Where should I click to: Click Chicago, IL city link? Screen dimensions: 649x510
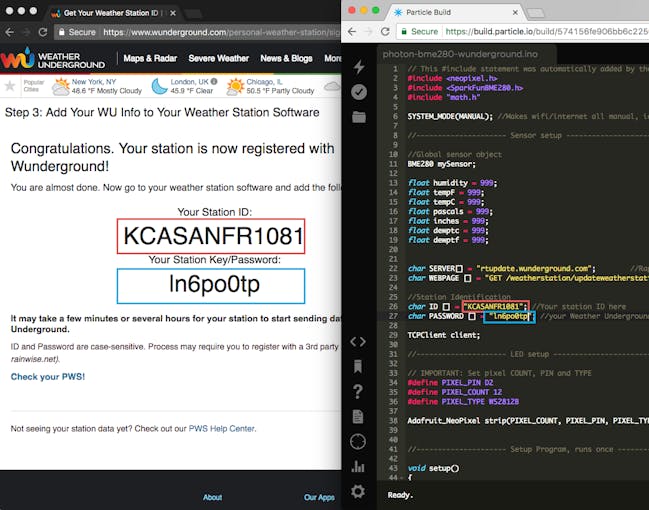point(264,82)
